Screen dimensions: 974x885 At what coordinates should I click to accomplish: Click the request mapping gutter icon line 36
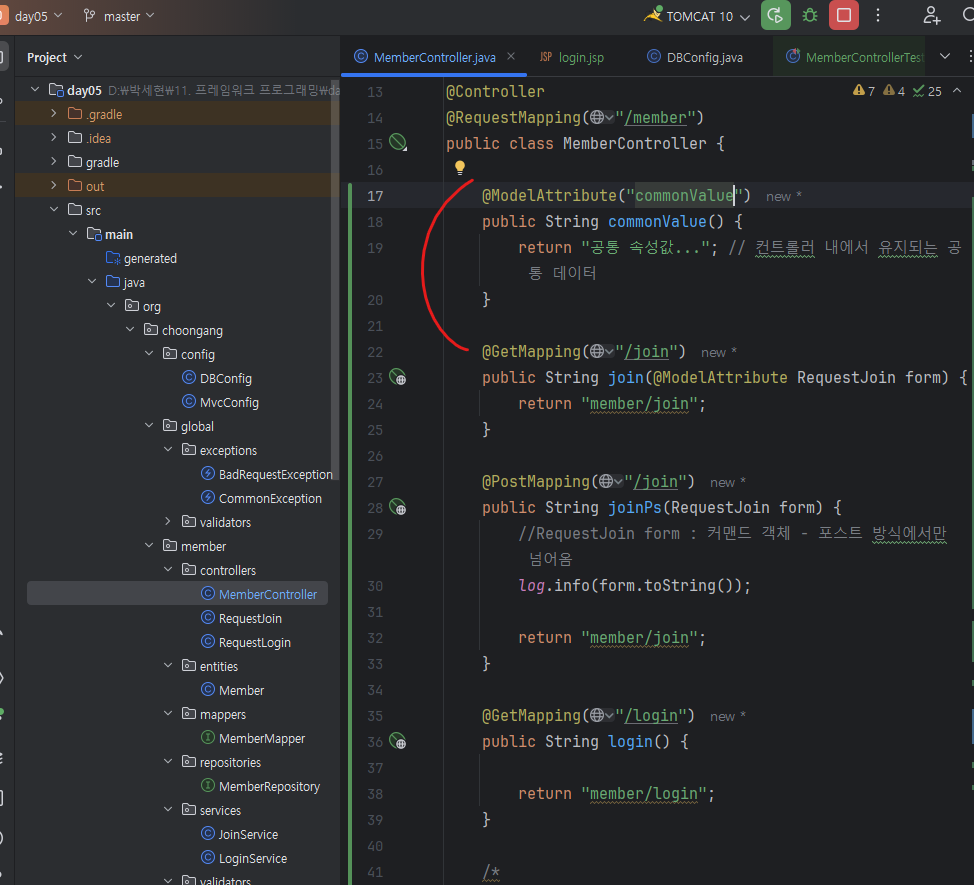click(x=398, y=741)
